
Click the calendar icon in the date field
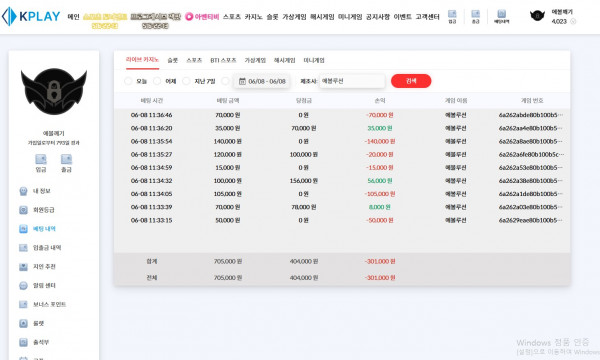point(242,81)
